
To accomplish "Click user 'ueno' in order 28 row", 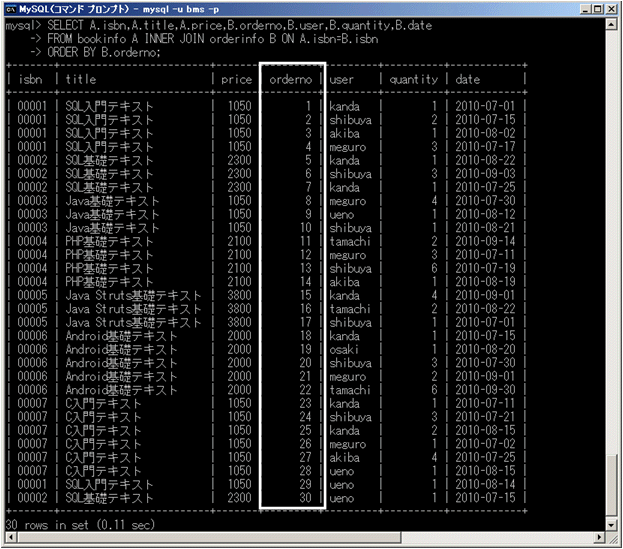I will (x=342, y=471).
